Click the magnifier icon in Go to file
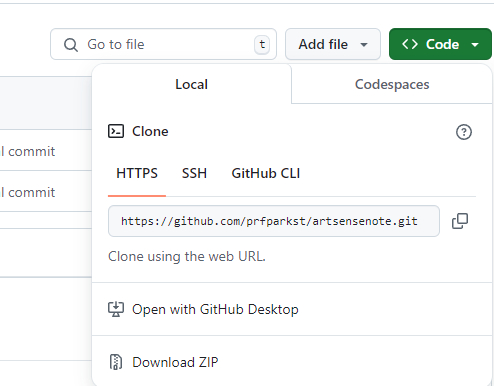 click(x=71, y=45)
